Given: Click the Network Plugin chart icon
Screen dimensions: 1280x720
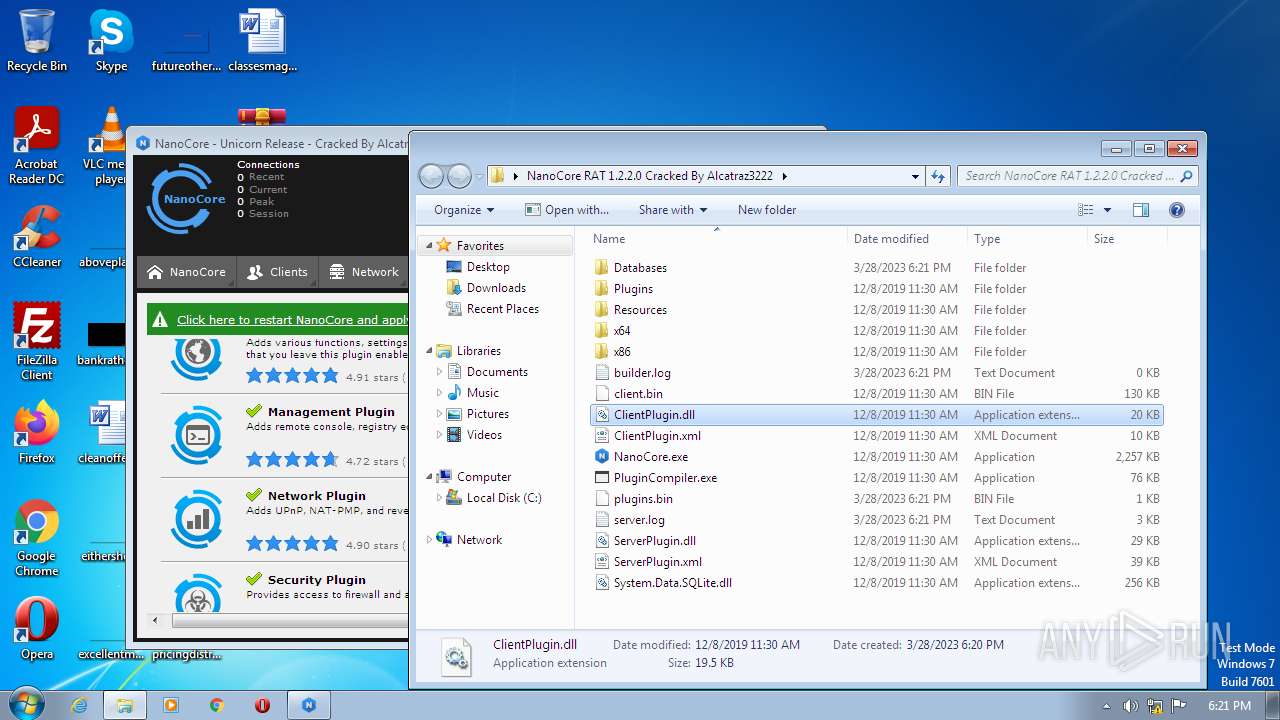Looking at the screenshot, I should click(197, 519).
